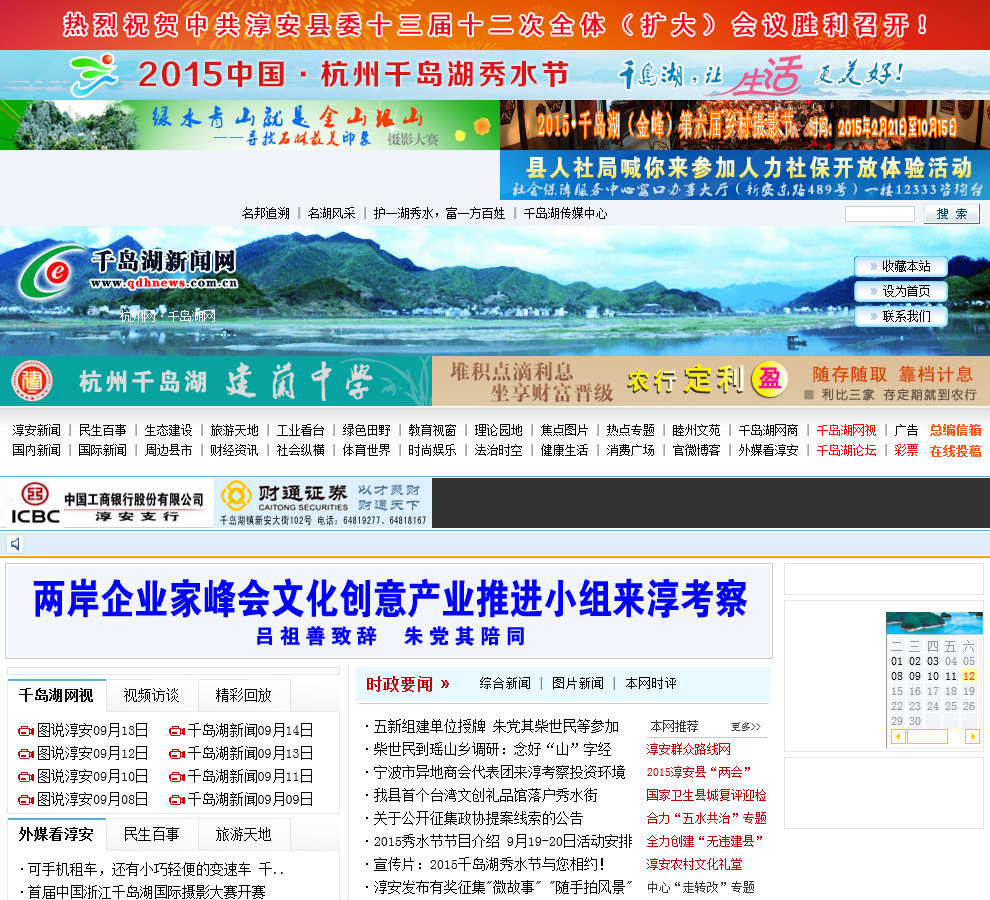Screen dimensions: 990x900
Task: Open the 名邦追溯 top link
Action: tap(266, 213)
